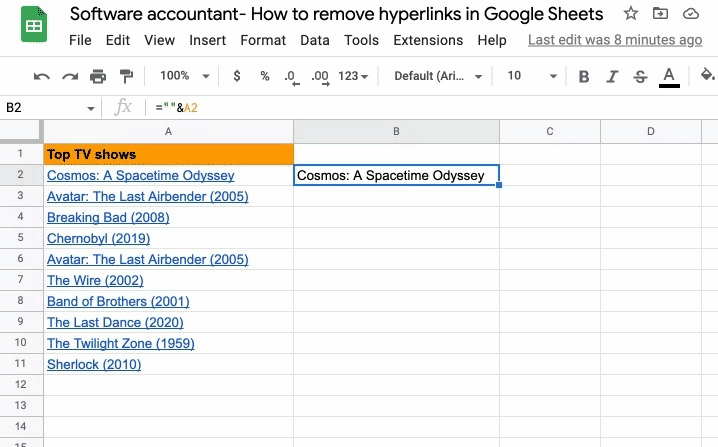Open the Help menu

(492, 40)
